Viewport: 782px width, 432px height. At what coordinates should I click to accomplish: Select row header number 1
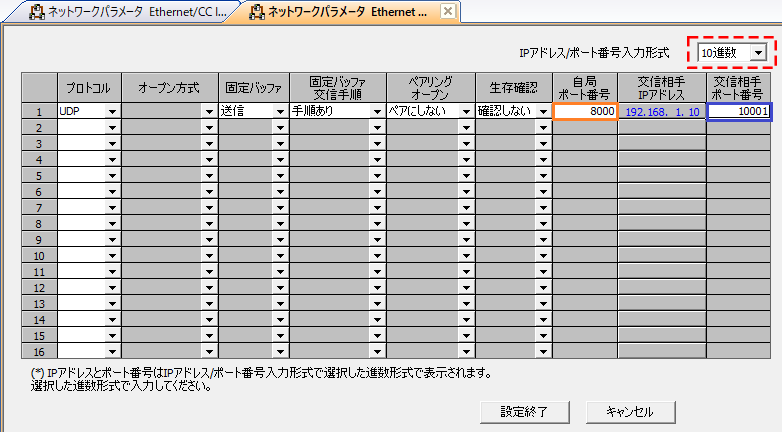click(39, 112)
